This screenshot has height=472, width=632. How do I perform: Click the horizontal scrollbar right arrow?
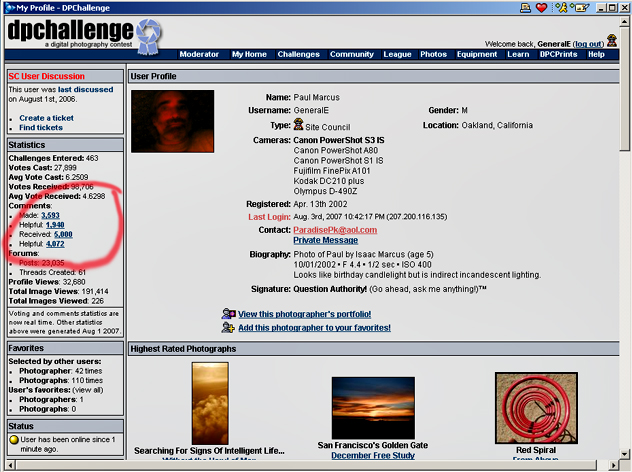pos(614,465)
